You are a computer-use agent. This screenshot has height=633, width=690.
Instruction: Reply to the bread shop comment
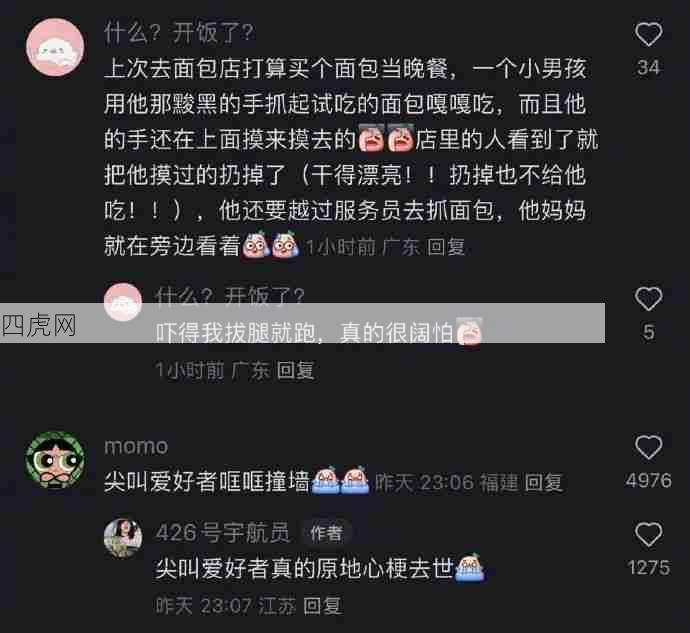pos(446,247)
